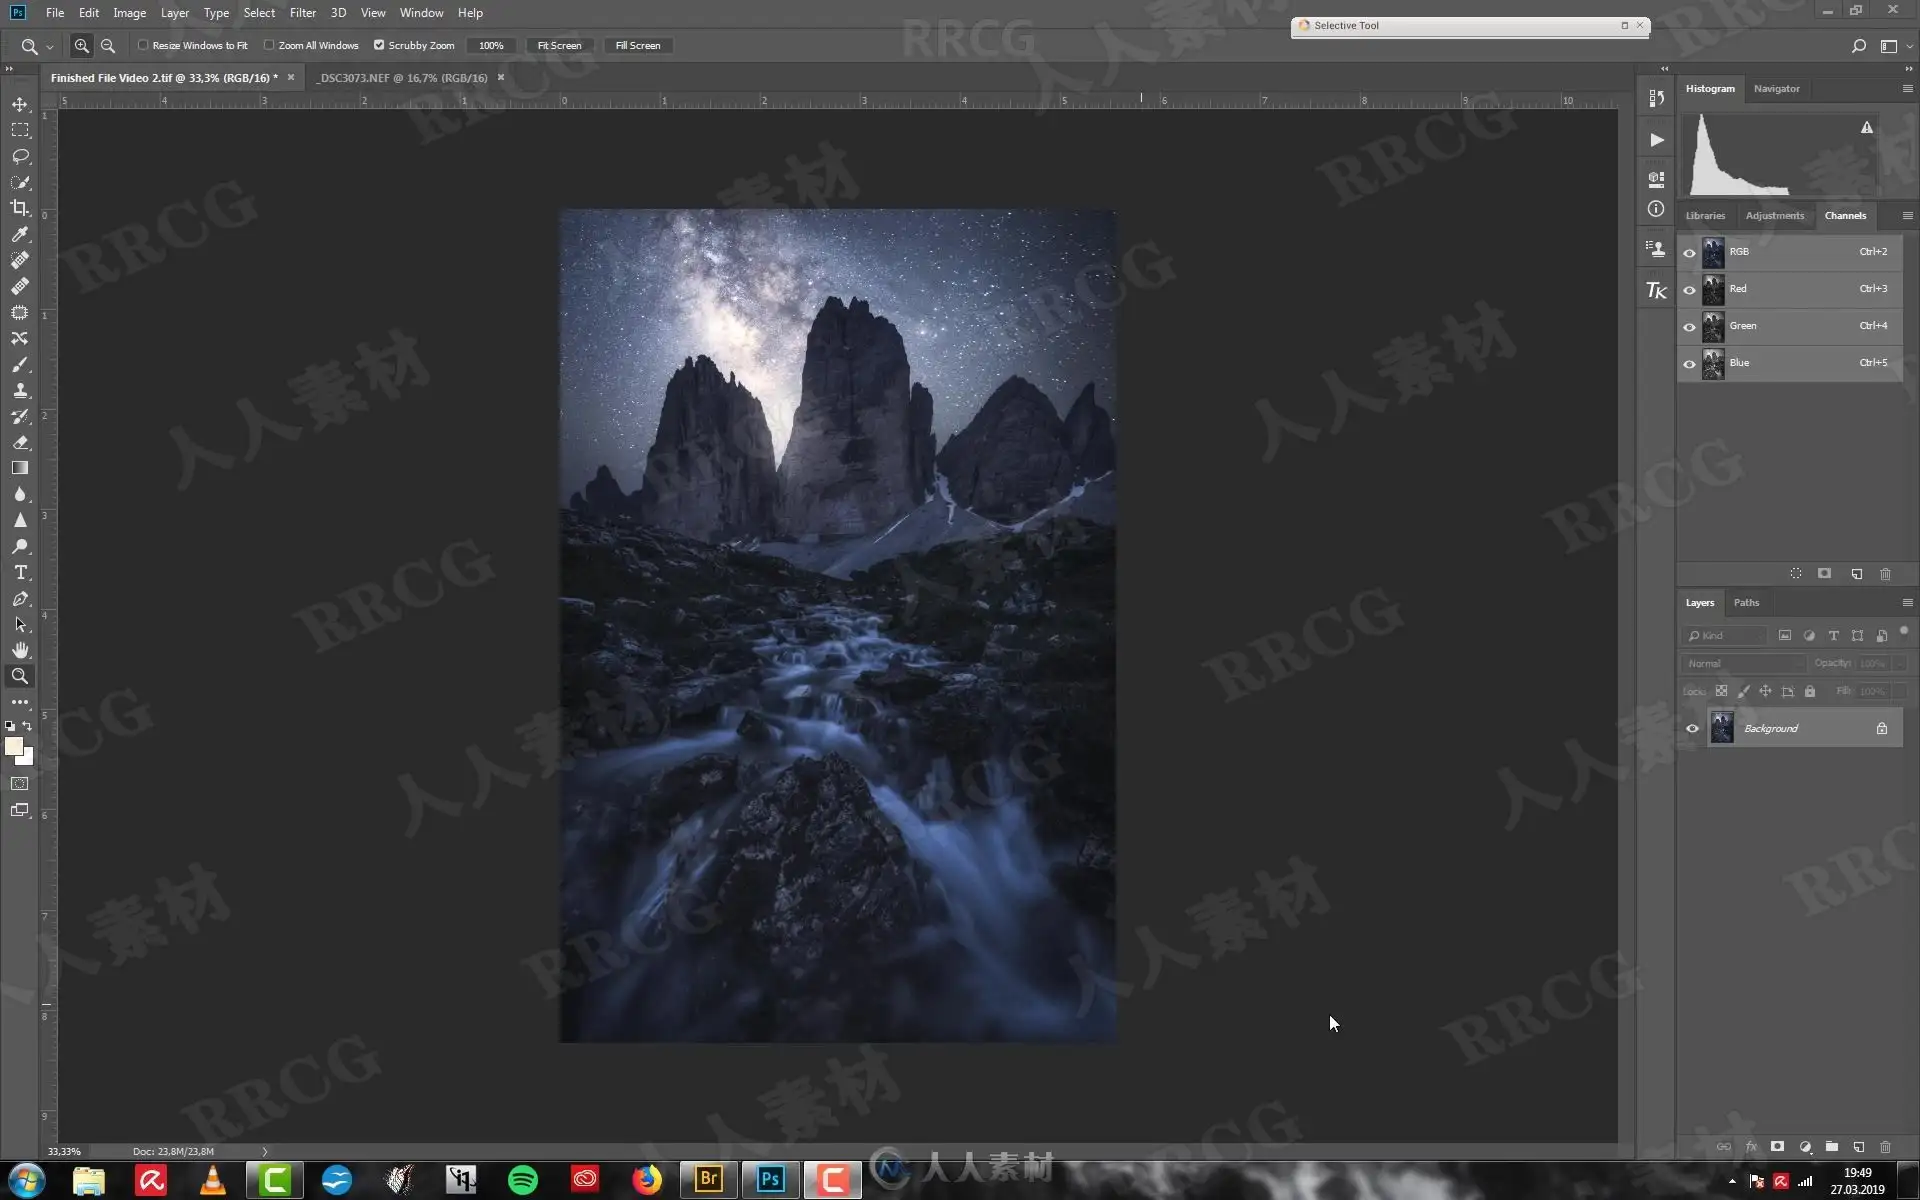Select the Gradient tool
1920x1200 pixels.
[x=20, y=468]
